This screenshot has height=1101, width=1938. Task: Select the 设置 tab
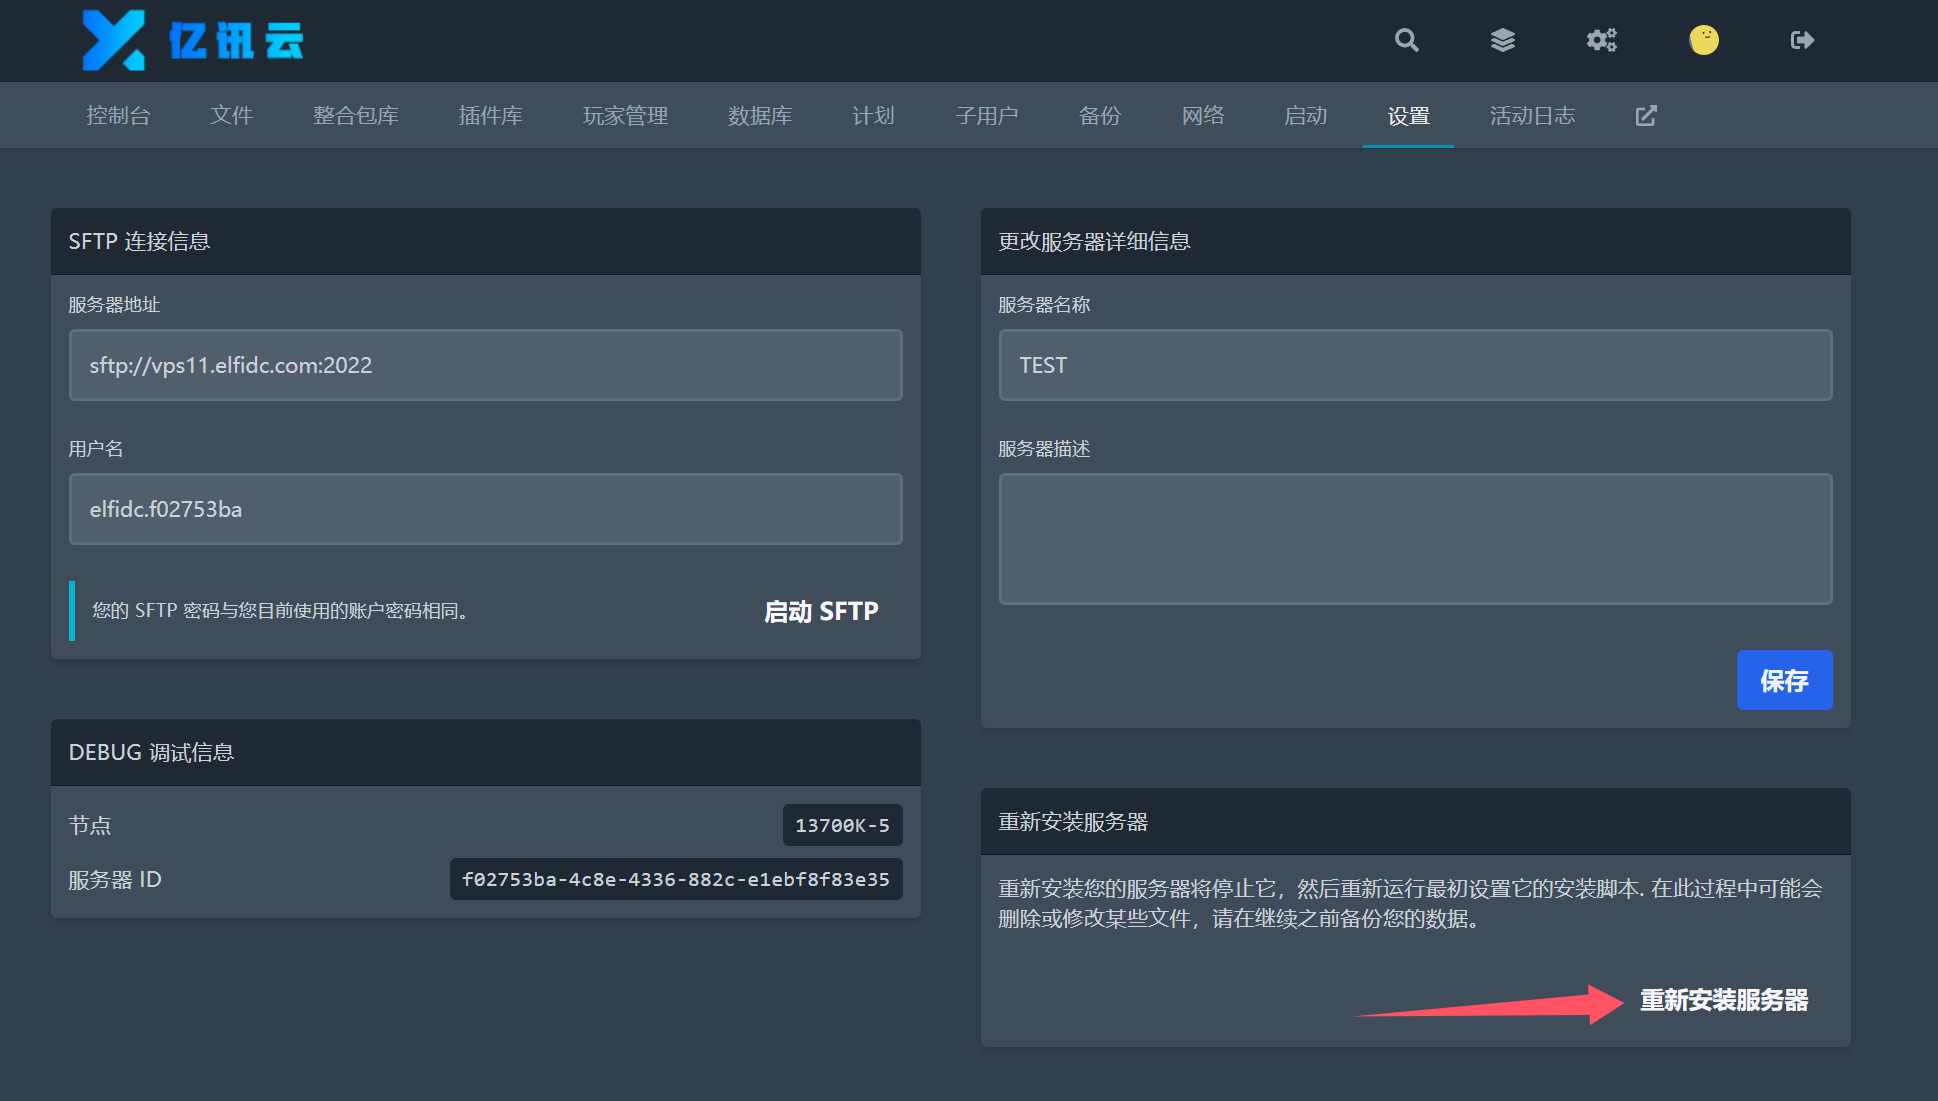[1408, 116]
